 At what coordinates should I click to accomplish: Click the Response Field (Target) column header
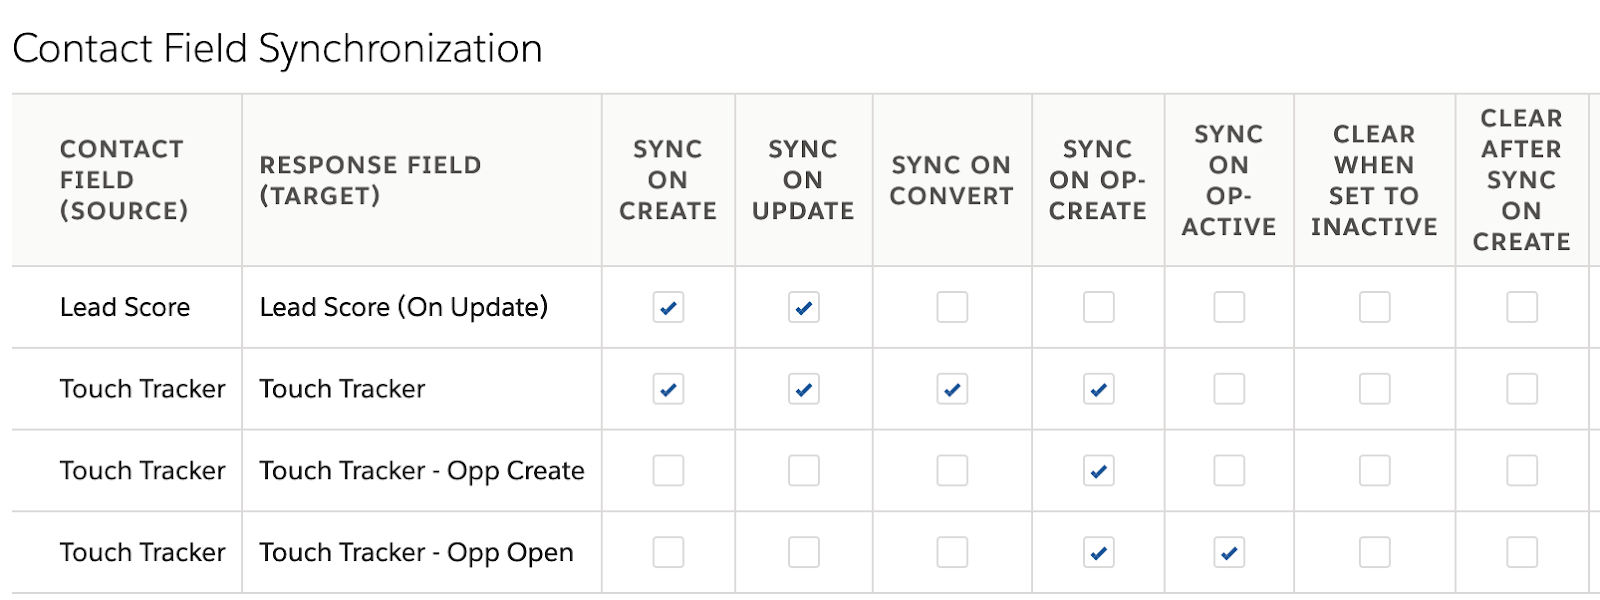370,180
